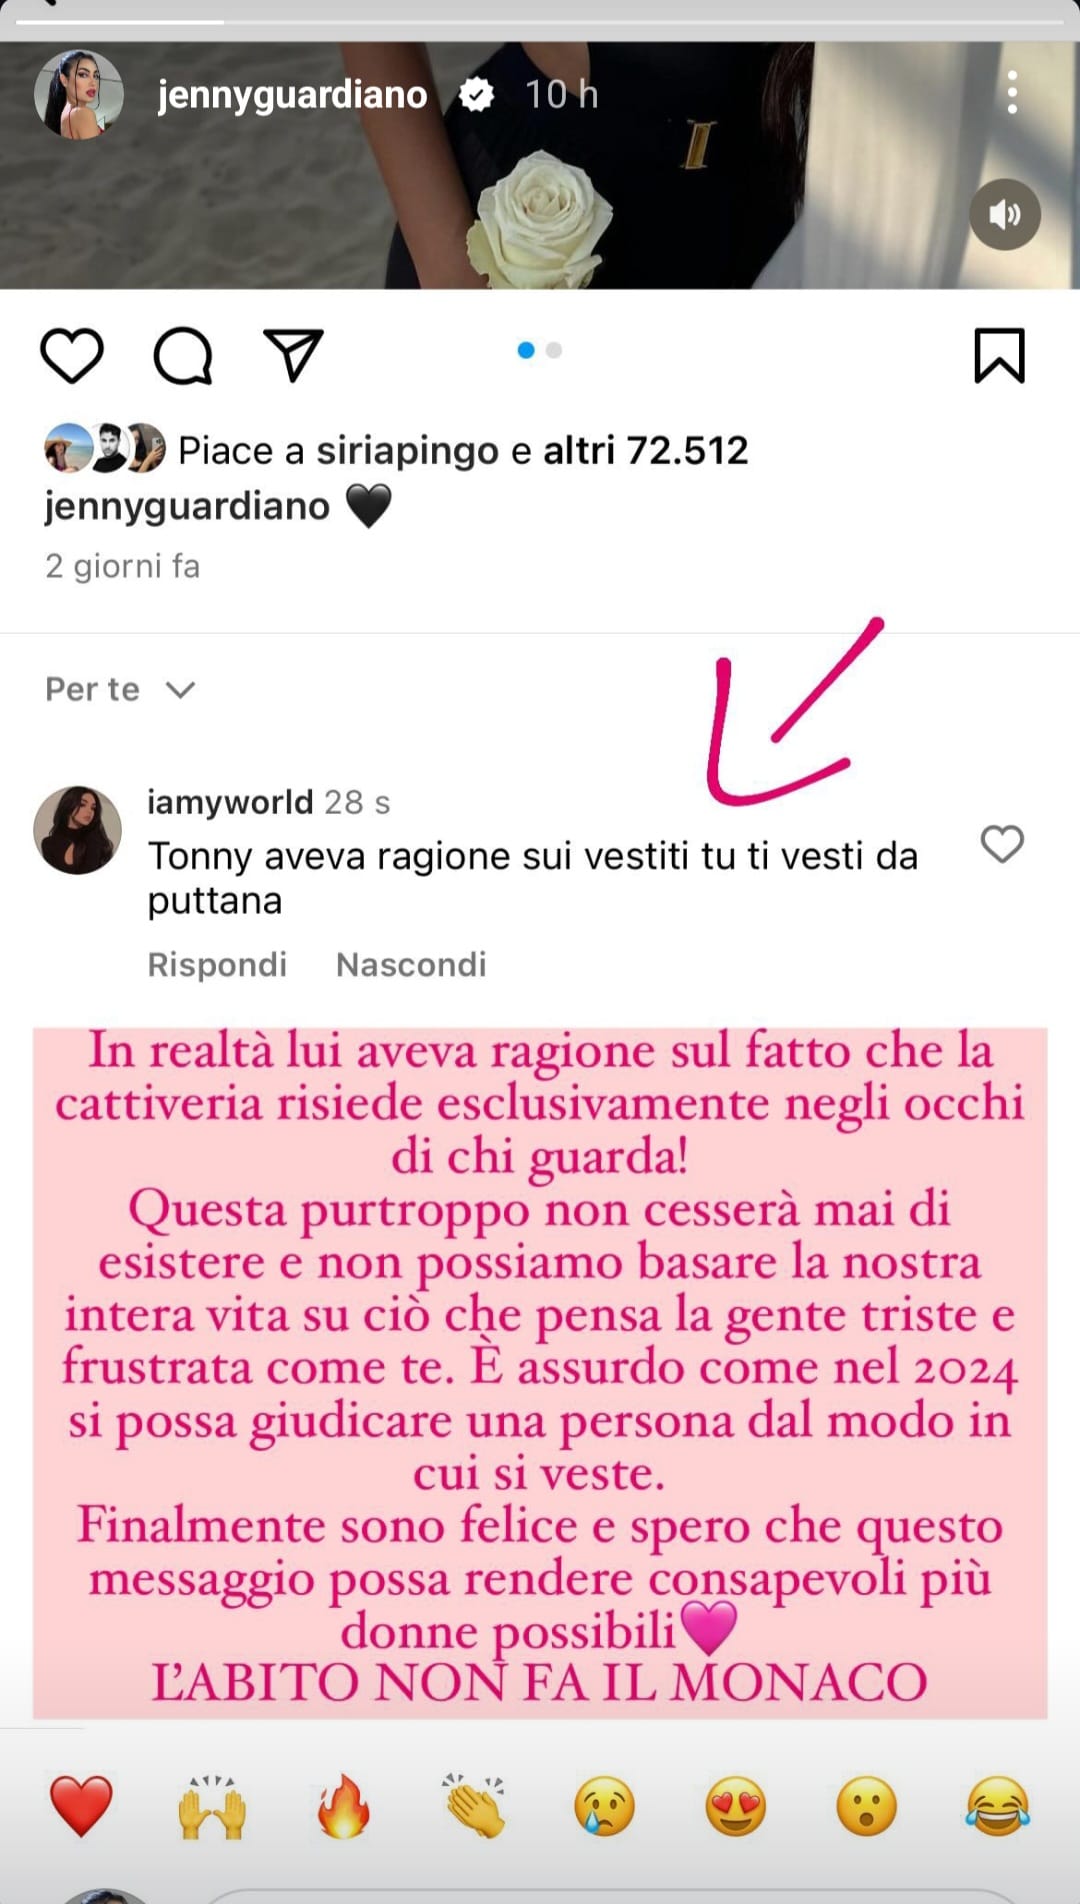React with the laughing tears emoji
This screenshot has height=1904, width=1080.
point(998,1806)
